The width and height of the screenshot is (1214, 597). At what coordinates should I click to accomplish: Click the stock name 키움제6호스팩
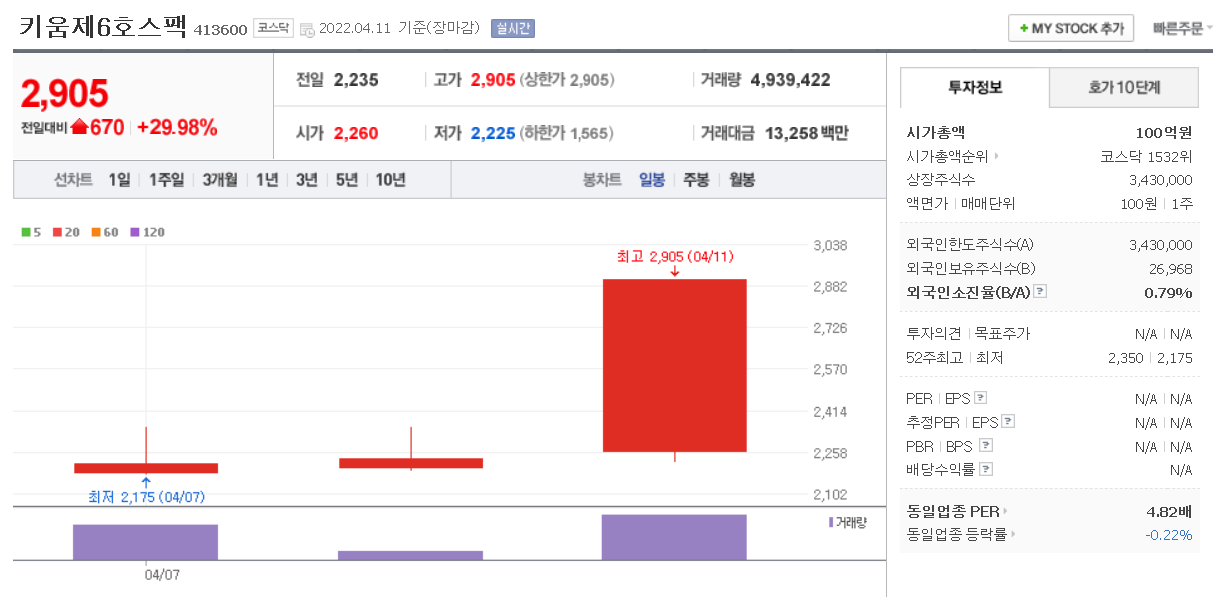coord(103,27)
